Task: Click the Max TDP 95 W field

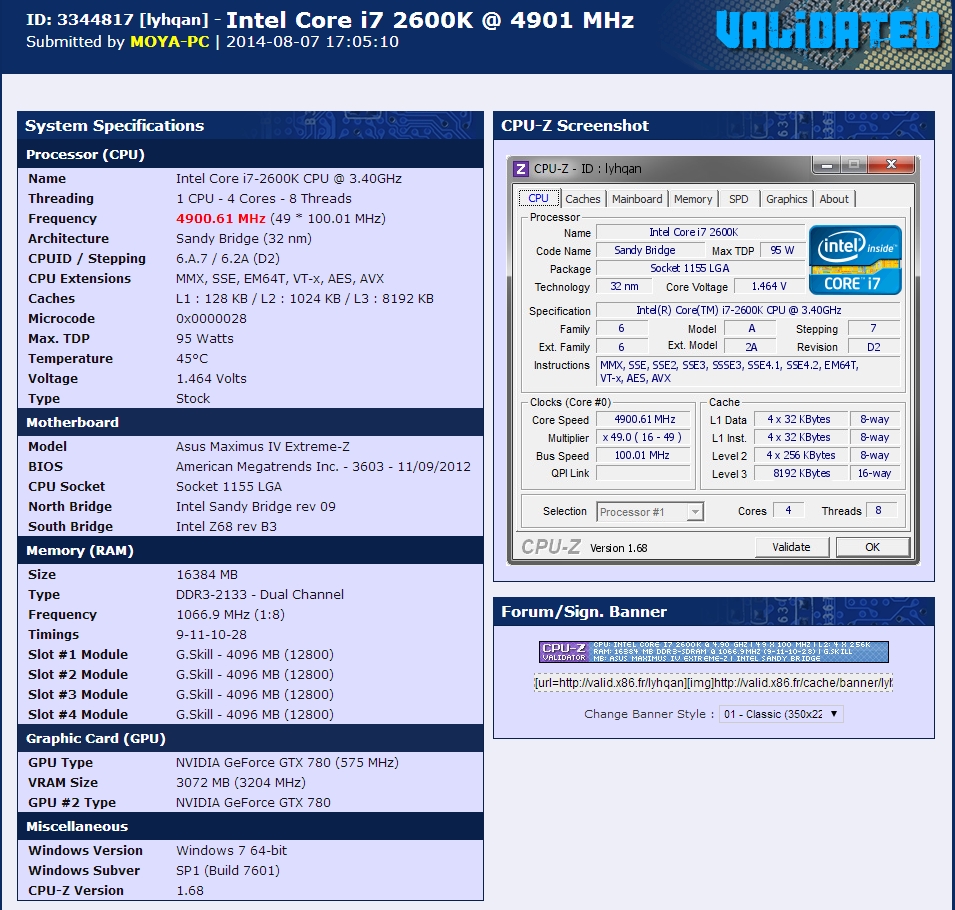Action: click(782, 250)
